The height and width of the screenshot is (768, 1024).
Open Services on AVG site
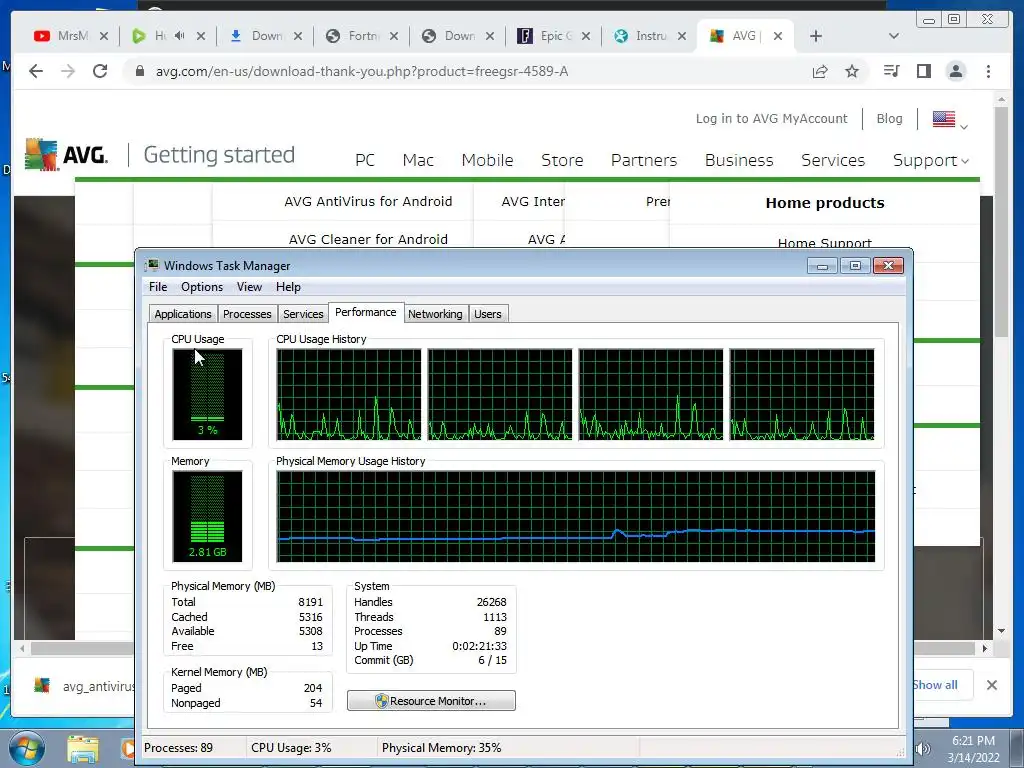coord(833,161)
